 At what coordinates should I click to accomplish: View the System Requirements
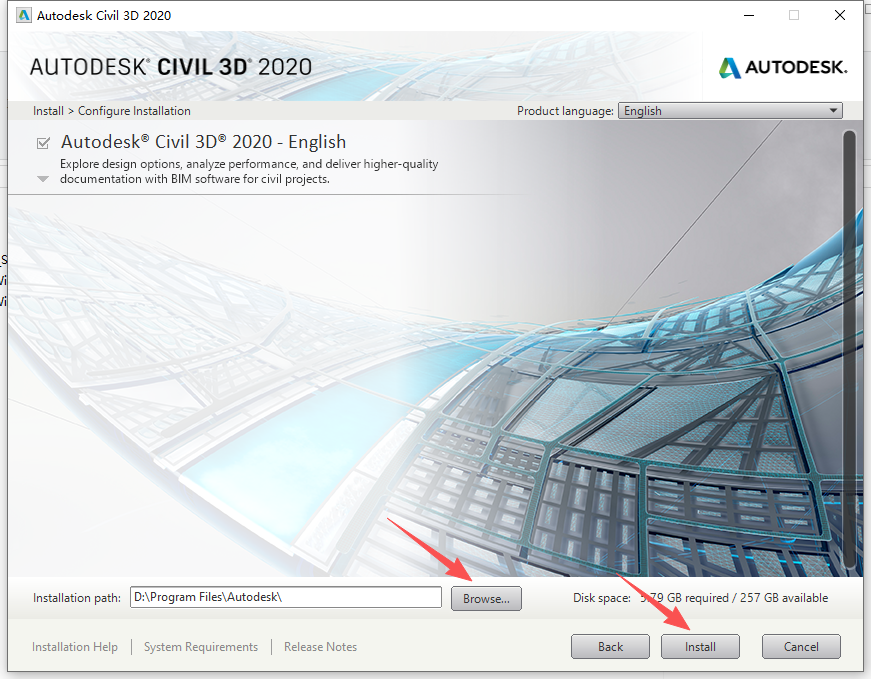pos(200,646)
